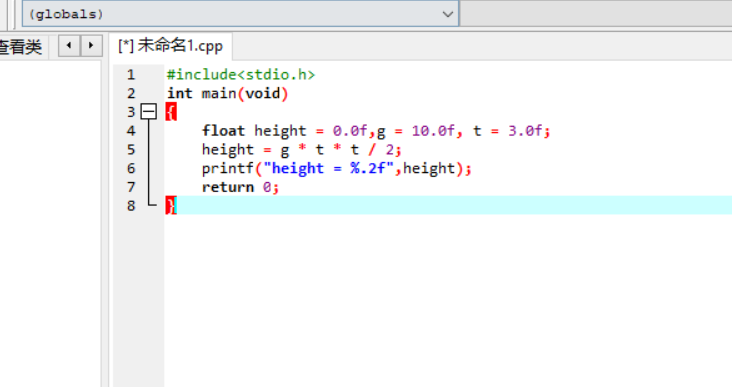
Task: Switch to the 查看类 panel tab
Action: 21,47
